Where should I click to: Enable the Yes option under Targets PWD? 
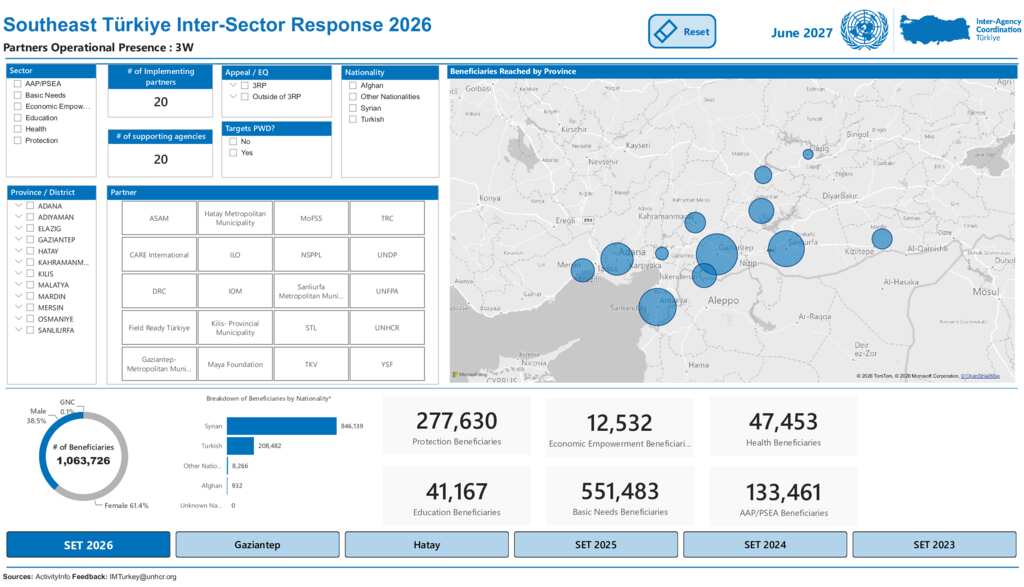coord(233,153)
